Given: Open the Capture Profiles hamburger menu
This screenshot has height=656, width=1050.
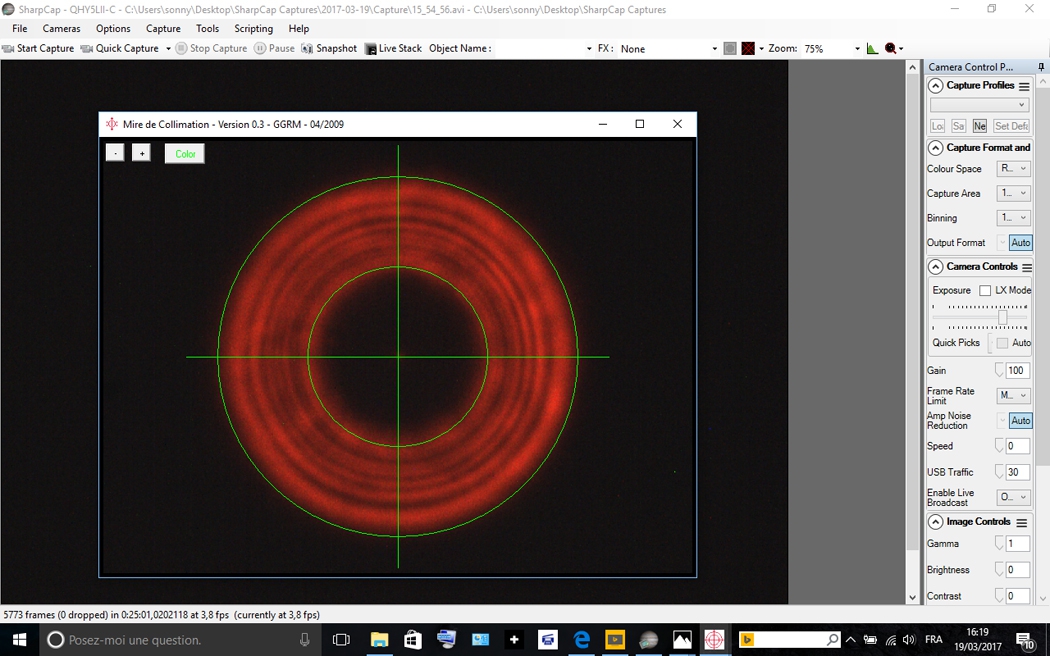Looking at the screenshot, I should (x=1024, y=86).
